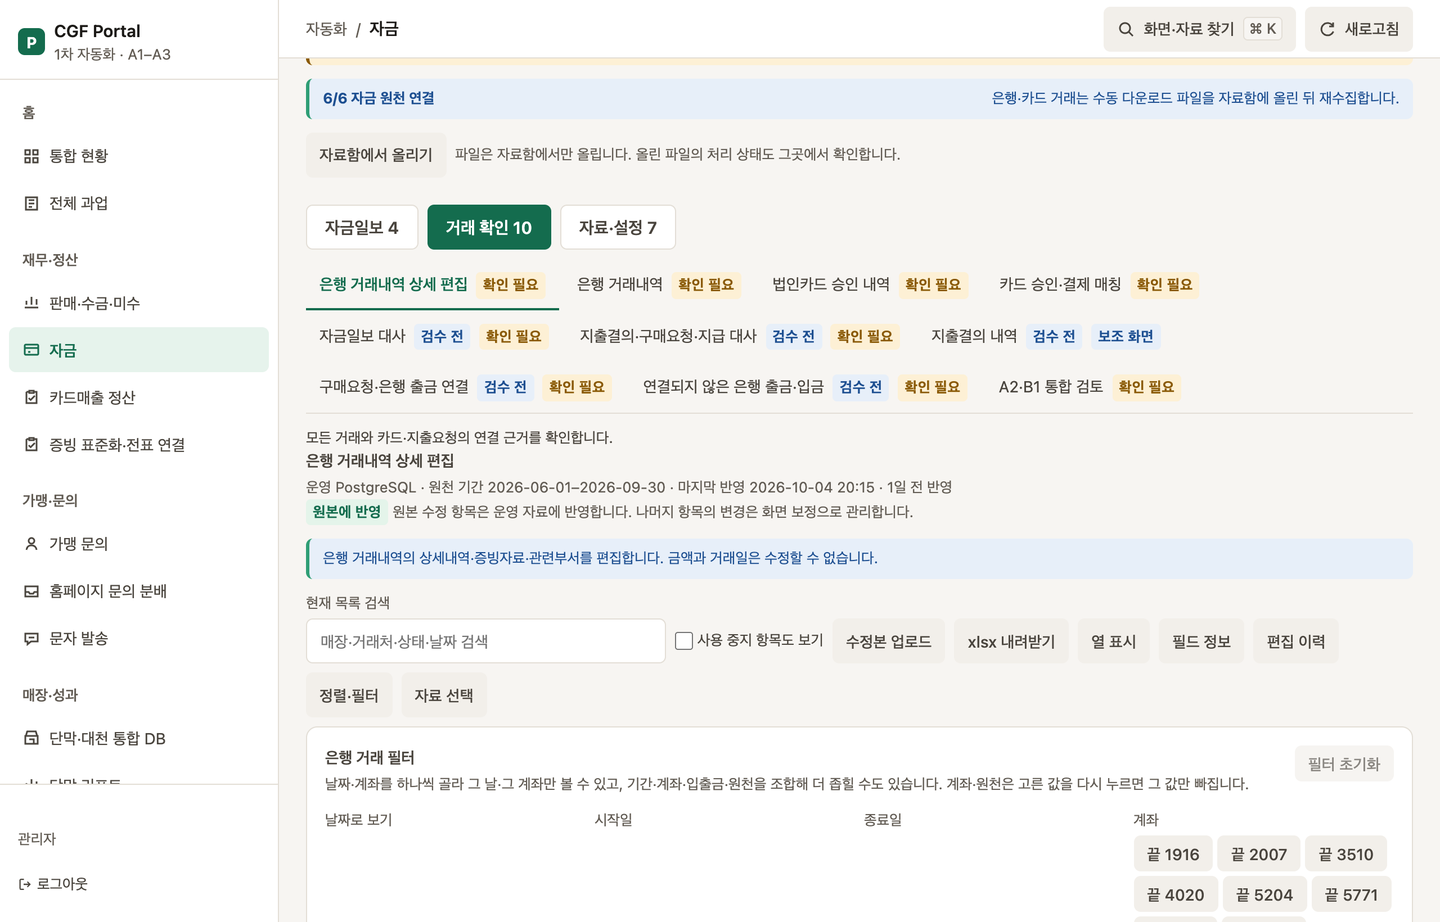This screenshot has height=922, width=1440.
Task: Open the 지출결의 내역 sub-tab
Action: tap(1044, 336)
